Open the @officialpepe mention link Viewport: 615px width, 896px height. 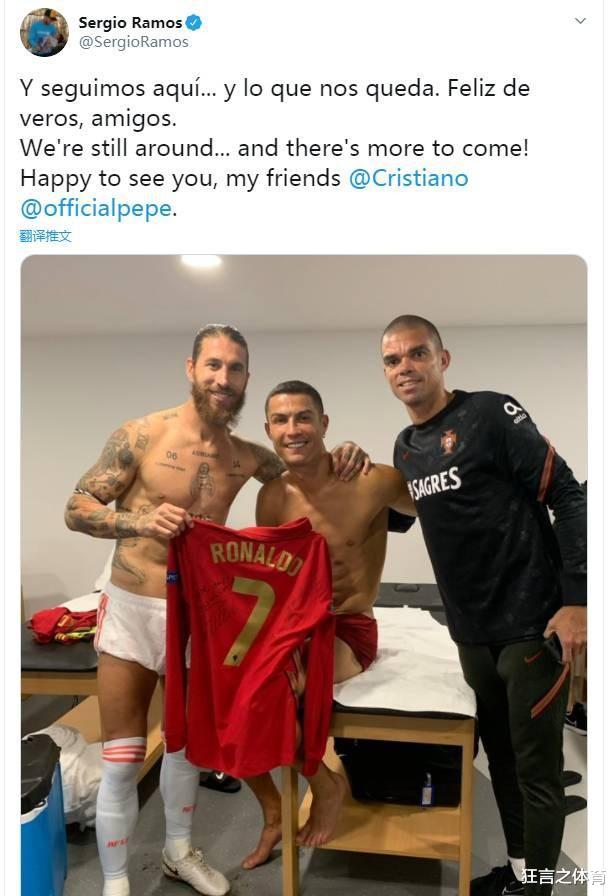pyautogui.click(x=96, y=209)
